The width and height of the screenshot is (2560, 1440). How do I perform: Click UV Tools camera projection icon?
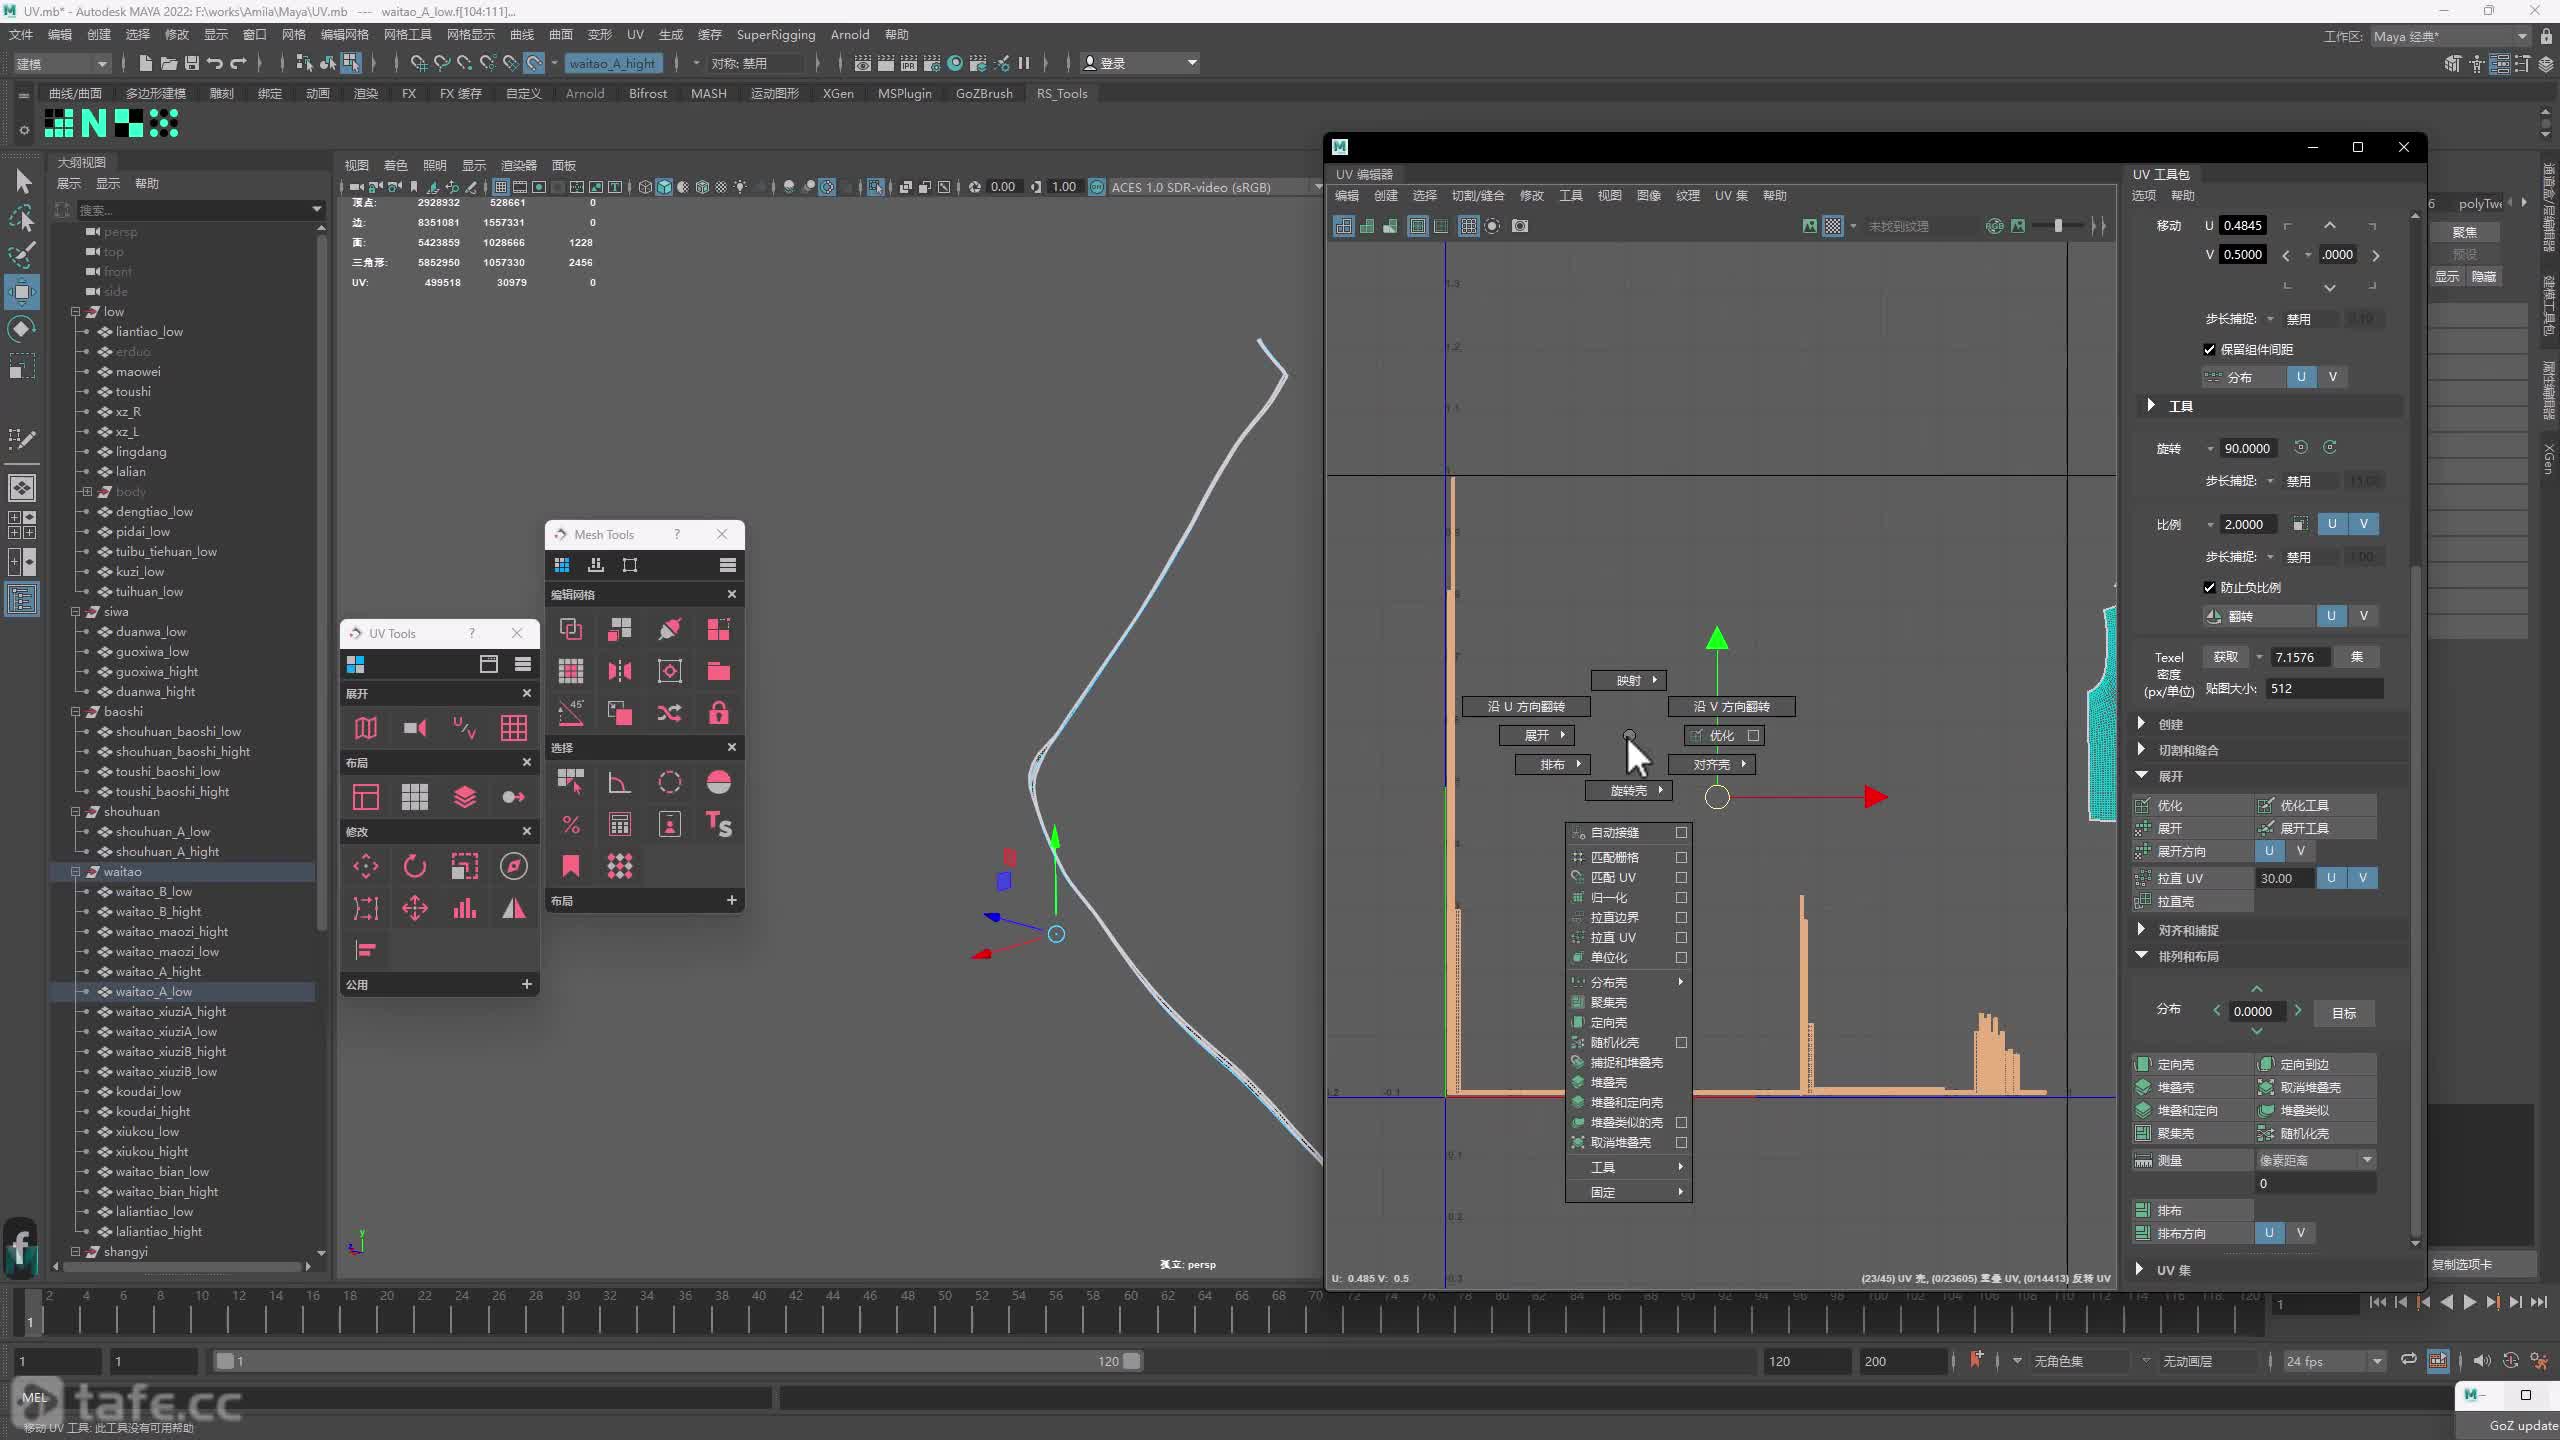pyautogui.click(x=415, y=728)
